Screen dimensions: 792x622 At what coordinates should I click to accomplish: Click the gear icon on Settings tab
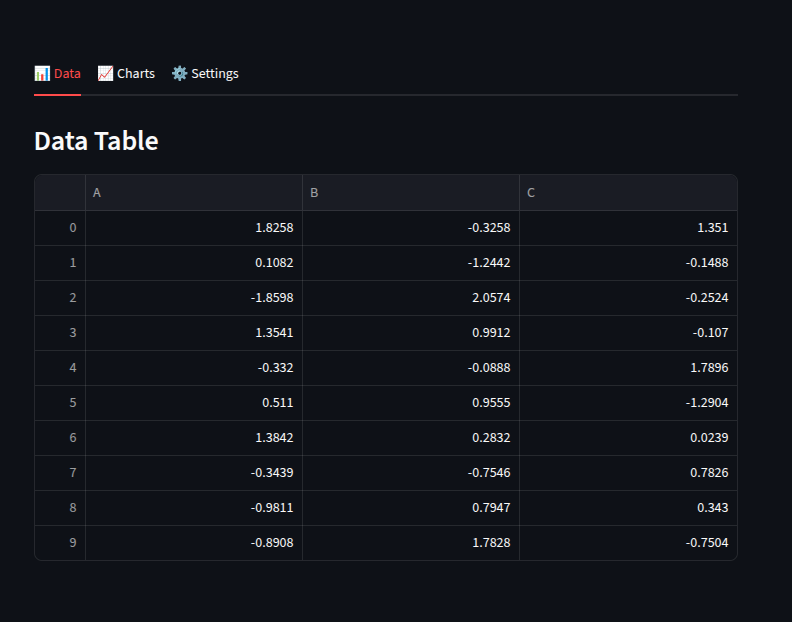coord(179,73)
